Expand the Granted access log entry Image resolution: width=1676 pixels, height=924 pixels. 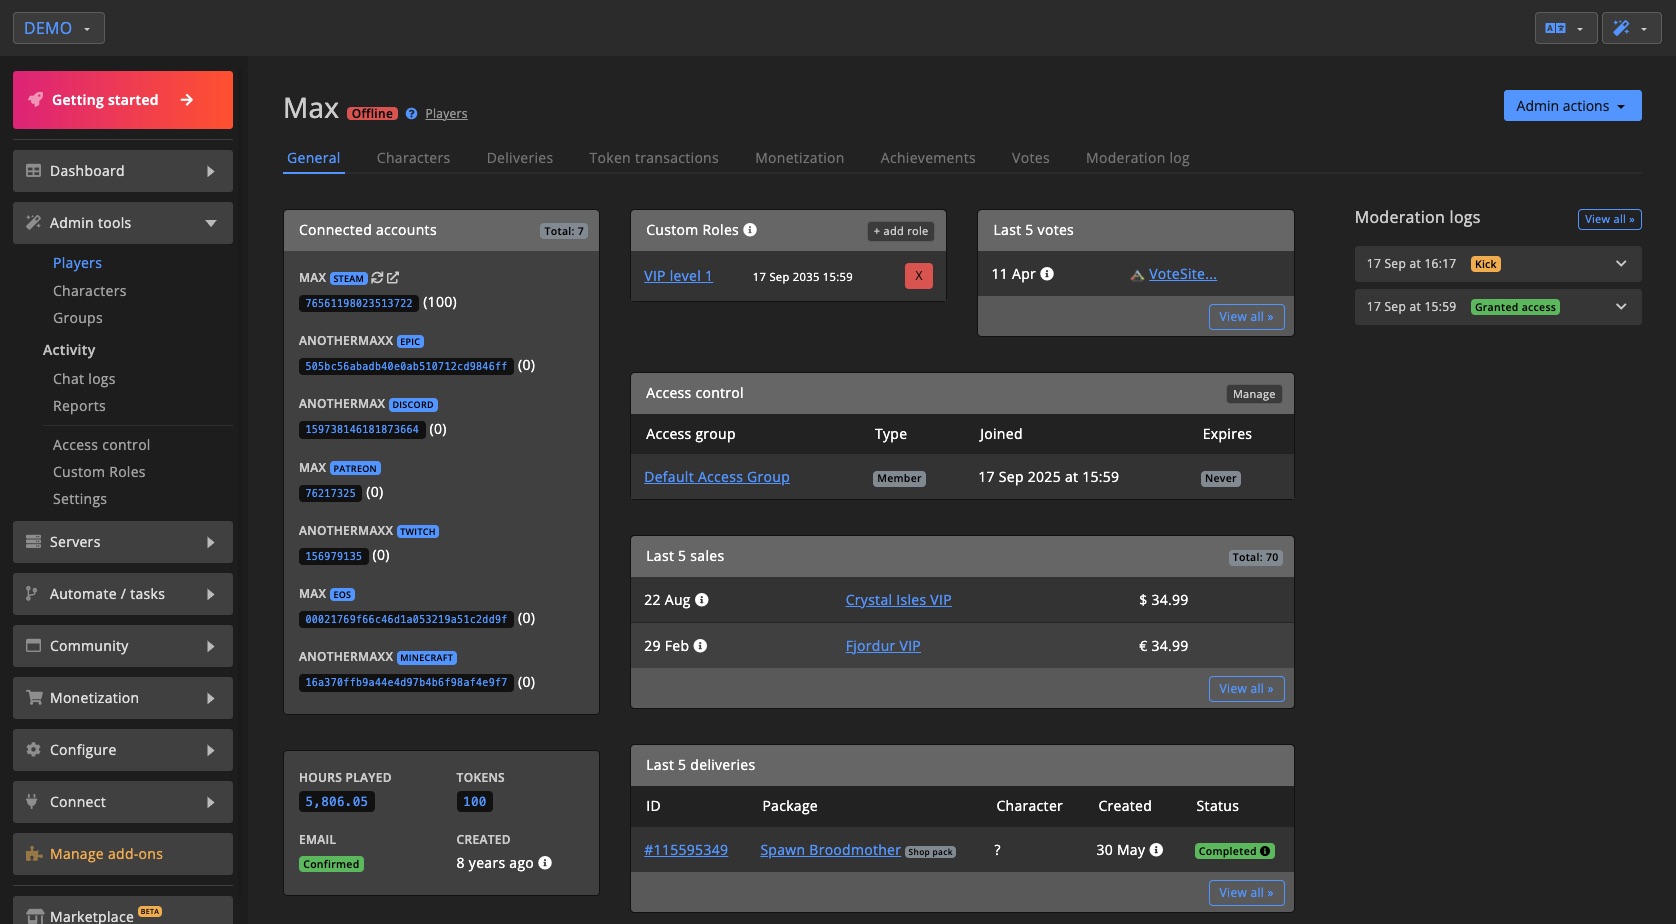[x=1620, y=307]
